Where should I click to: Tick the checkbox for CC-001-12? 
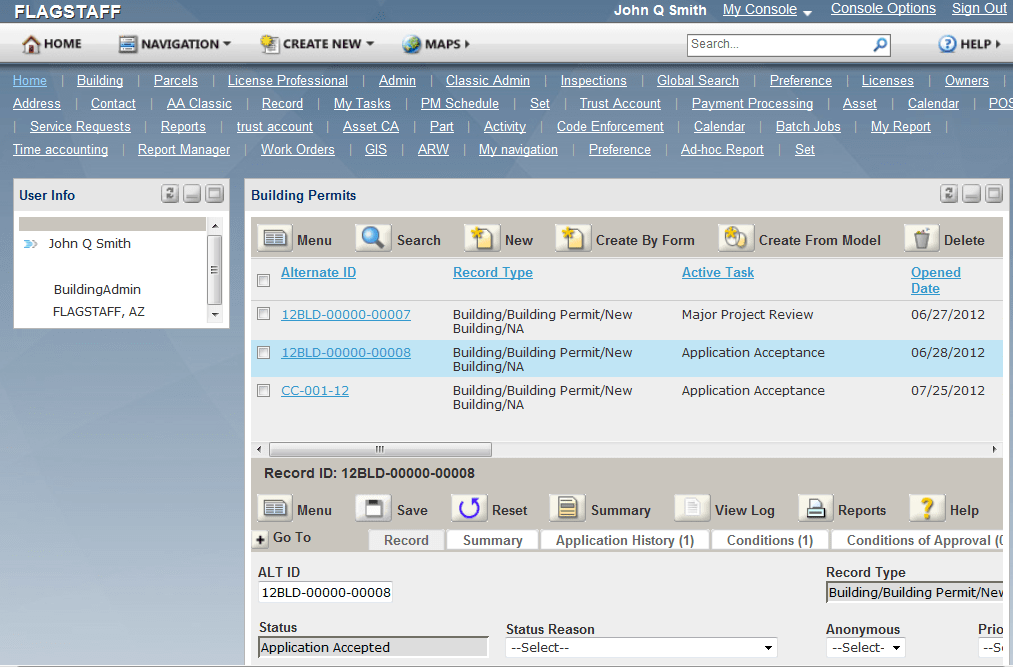coord(263,391)
